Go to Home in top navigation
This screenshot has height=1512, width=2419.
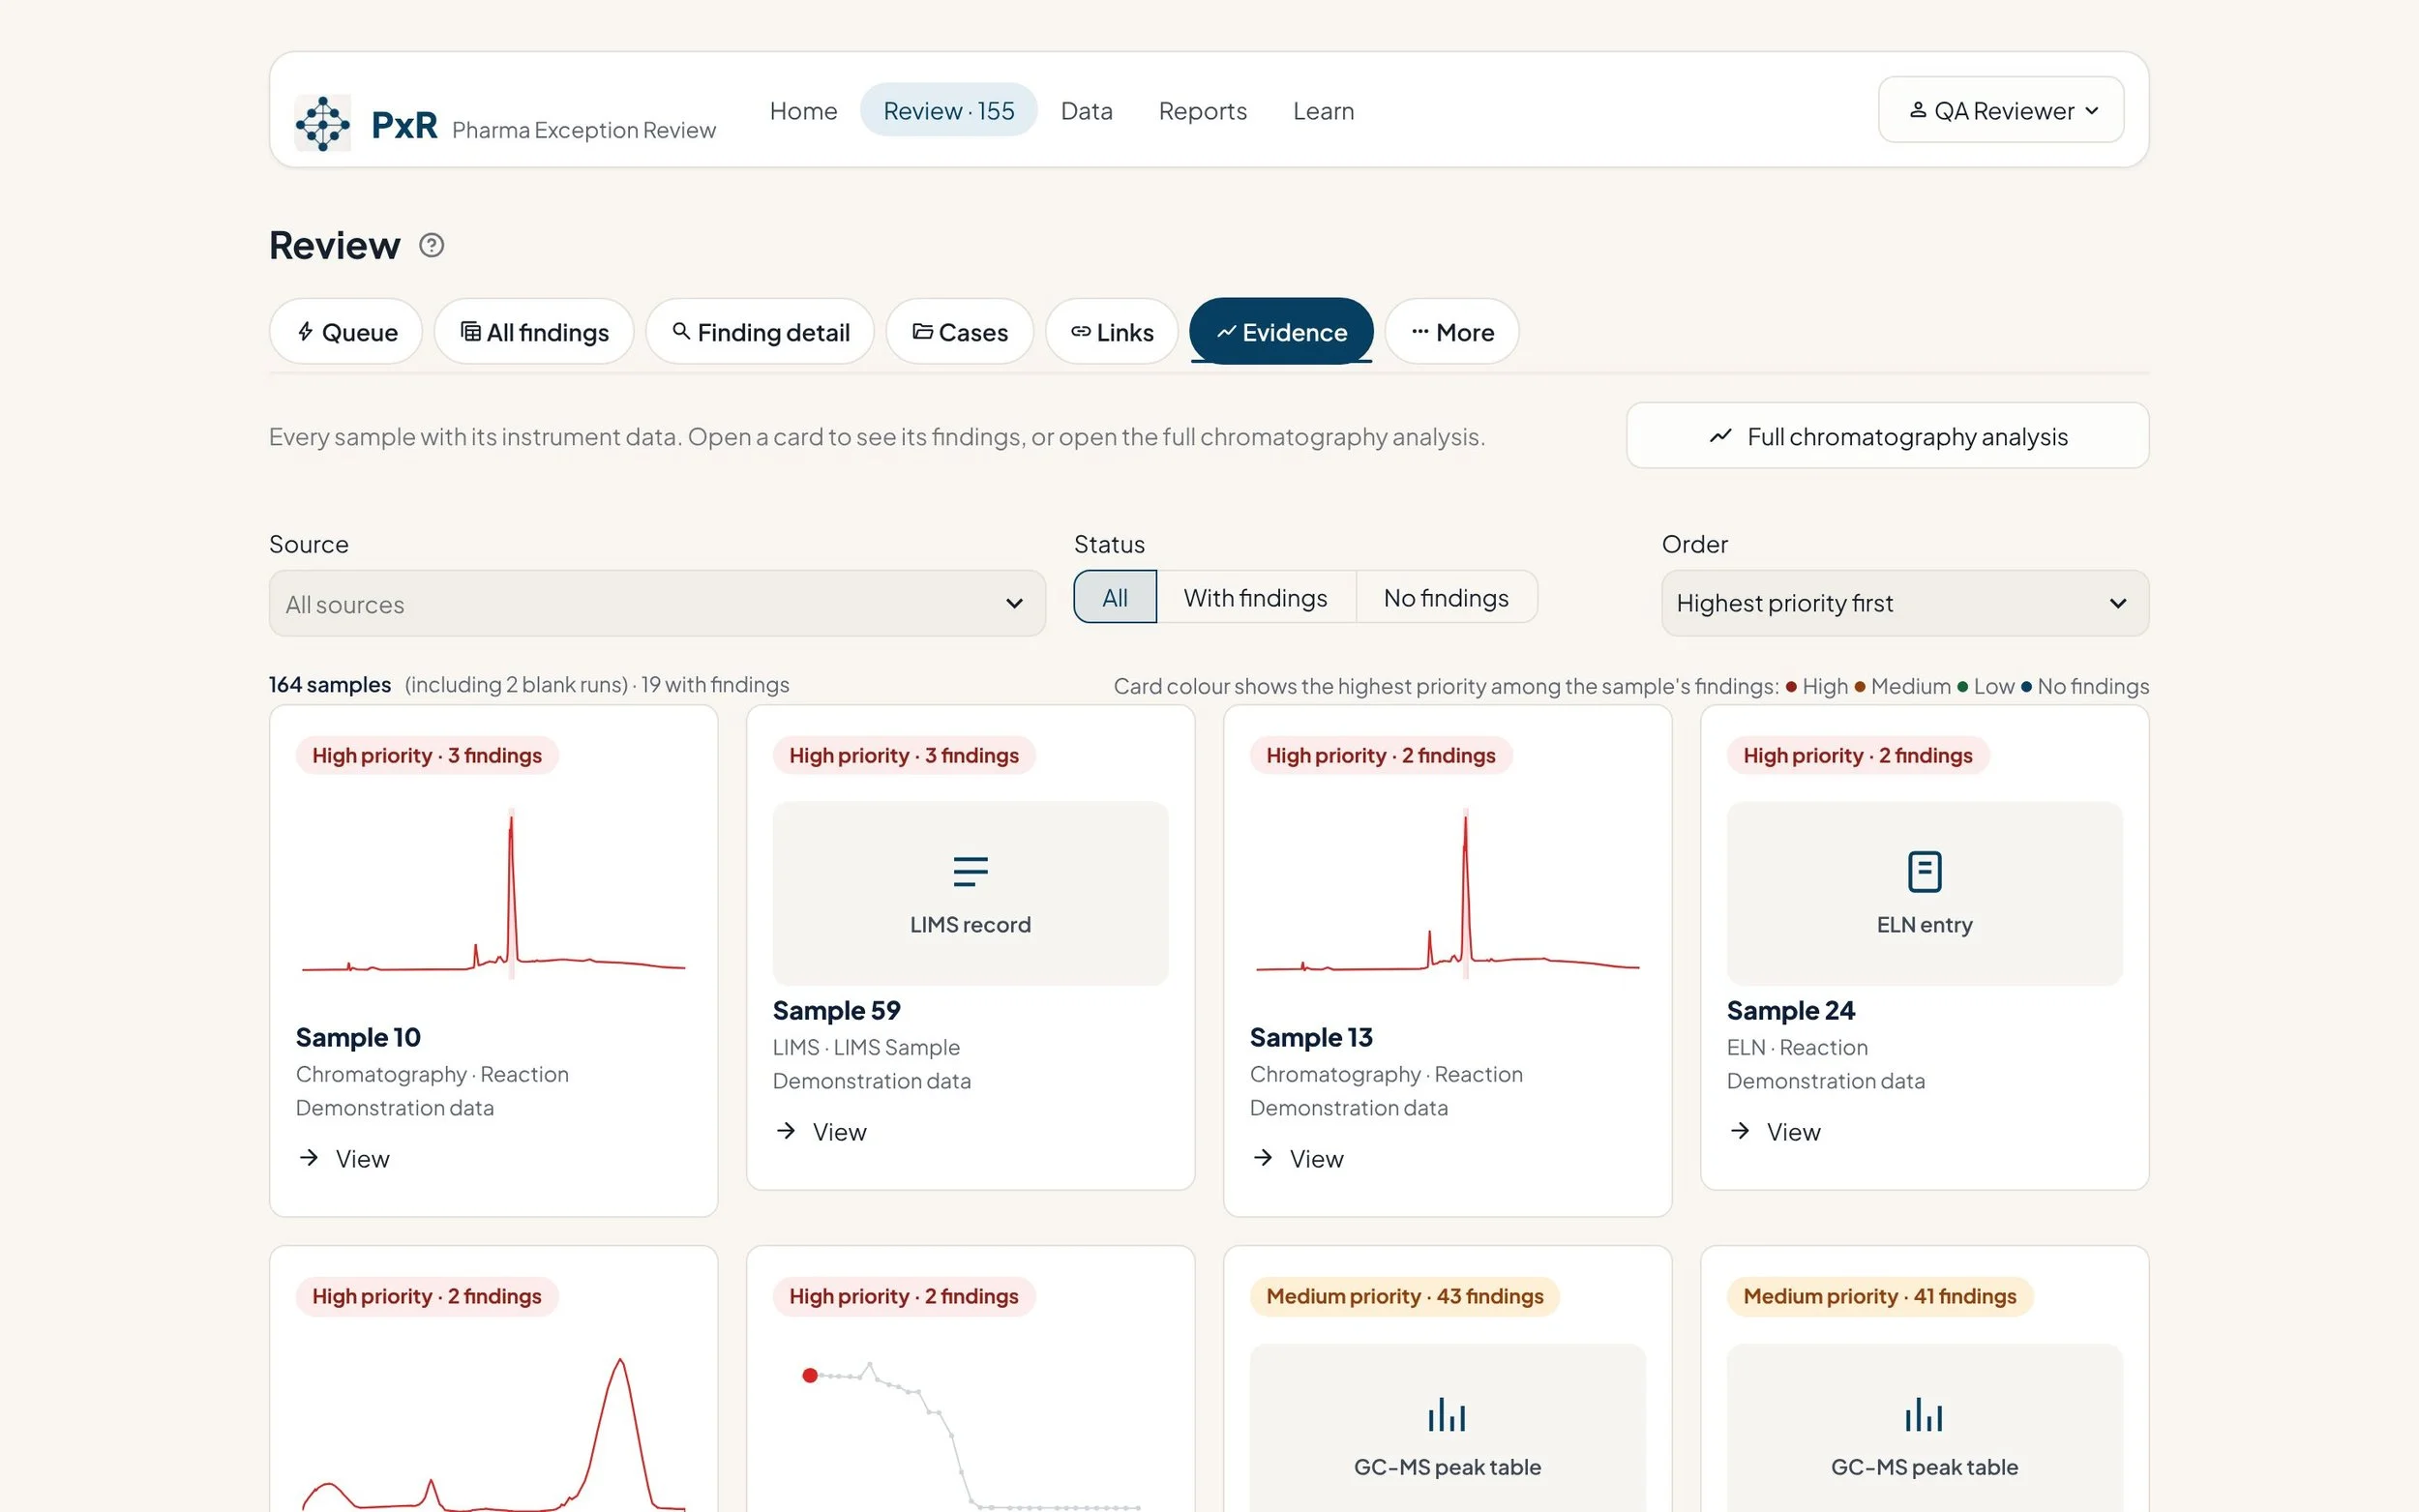(x=803, y=110)
